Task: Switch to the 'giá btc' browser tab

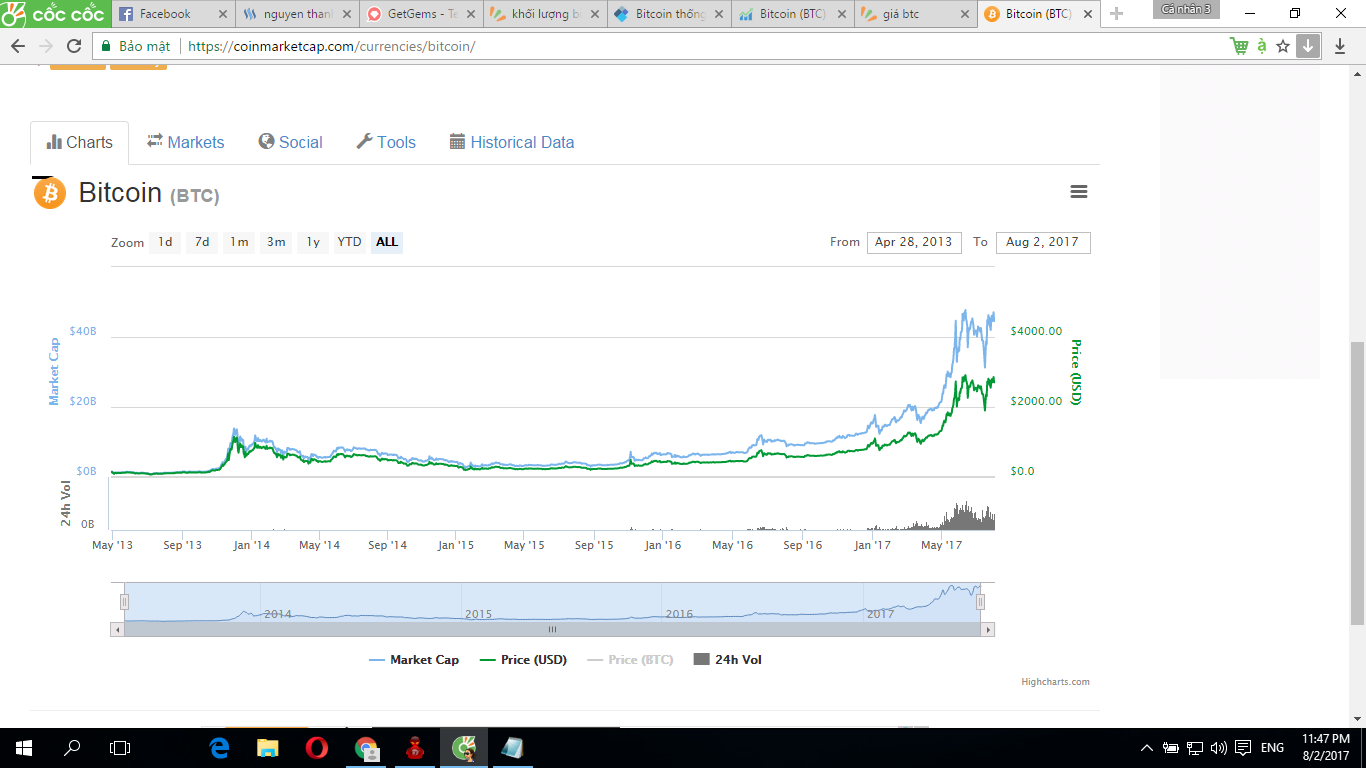Action: pos(915,14)
